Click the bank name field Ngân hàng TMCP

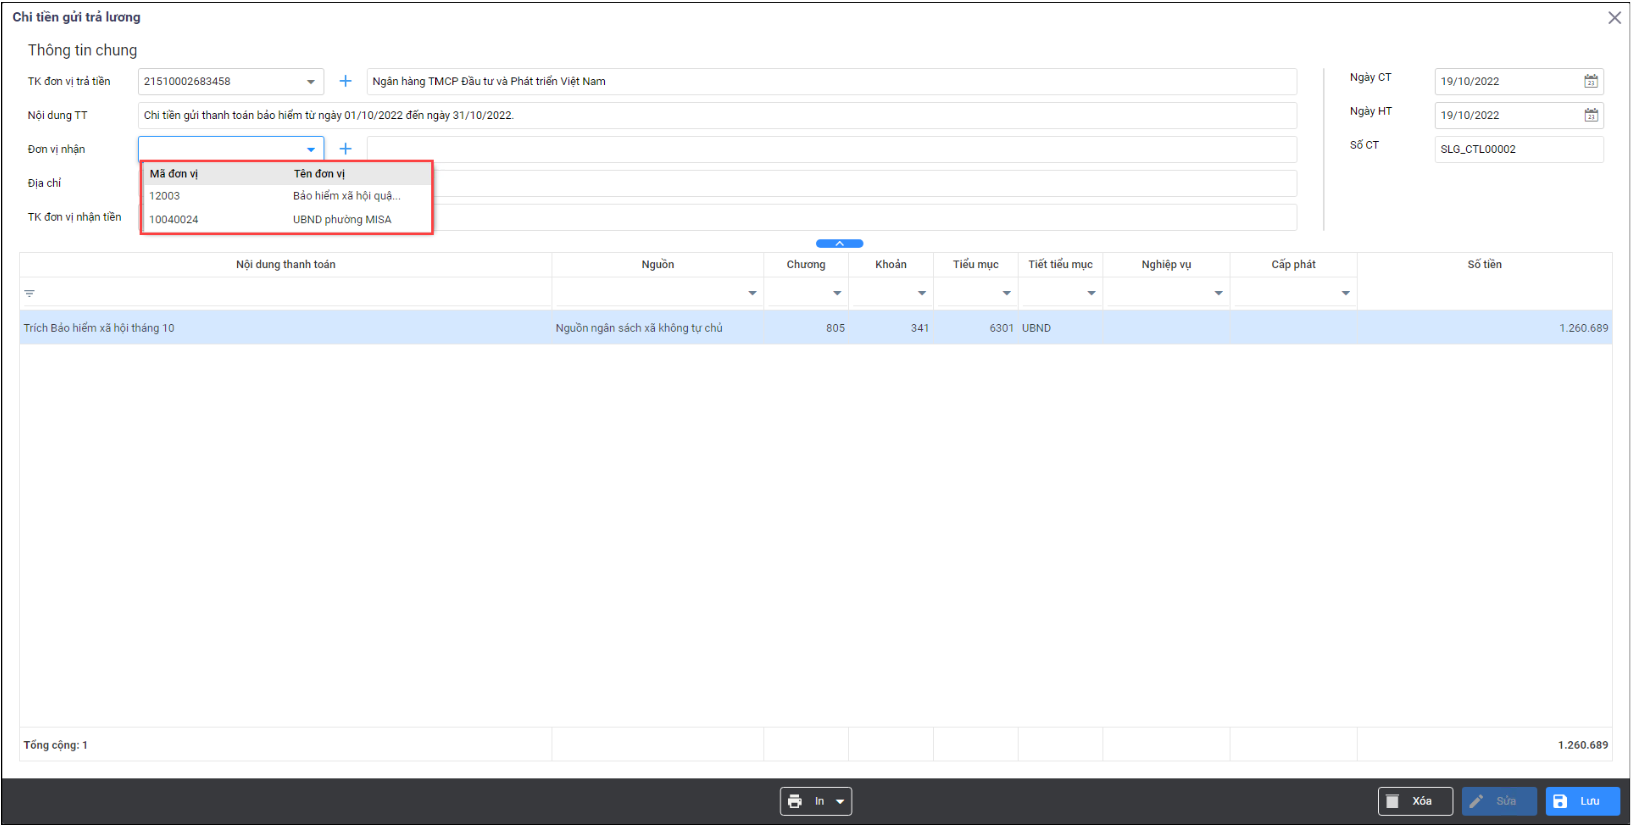click(832, 81)
